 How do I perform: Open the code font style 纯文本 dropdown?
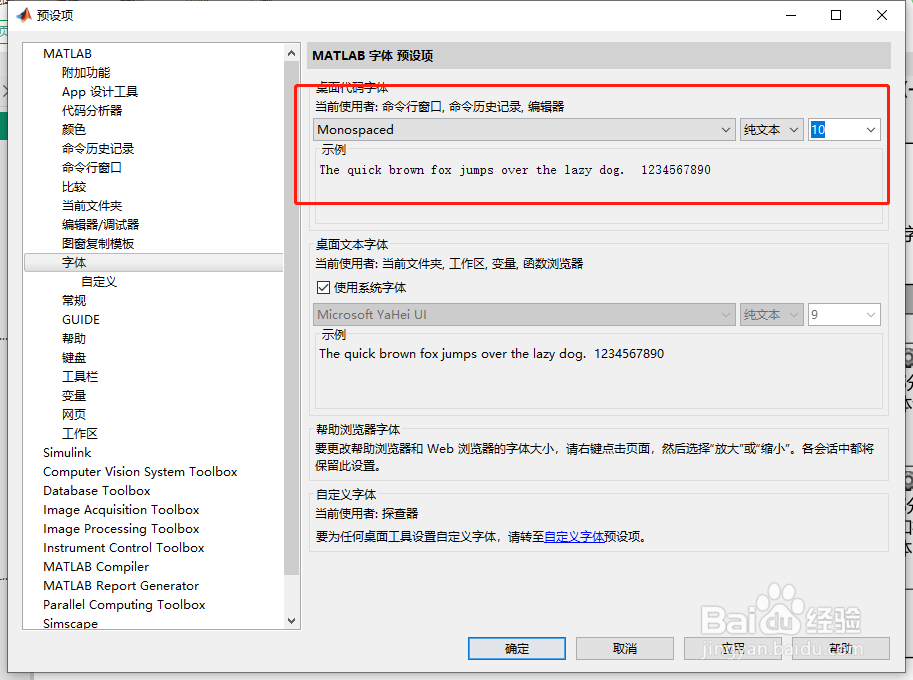[772, 129]
